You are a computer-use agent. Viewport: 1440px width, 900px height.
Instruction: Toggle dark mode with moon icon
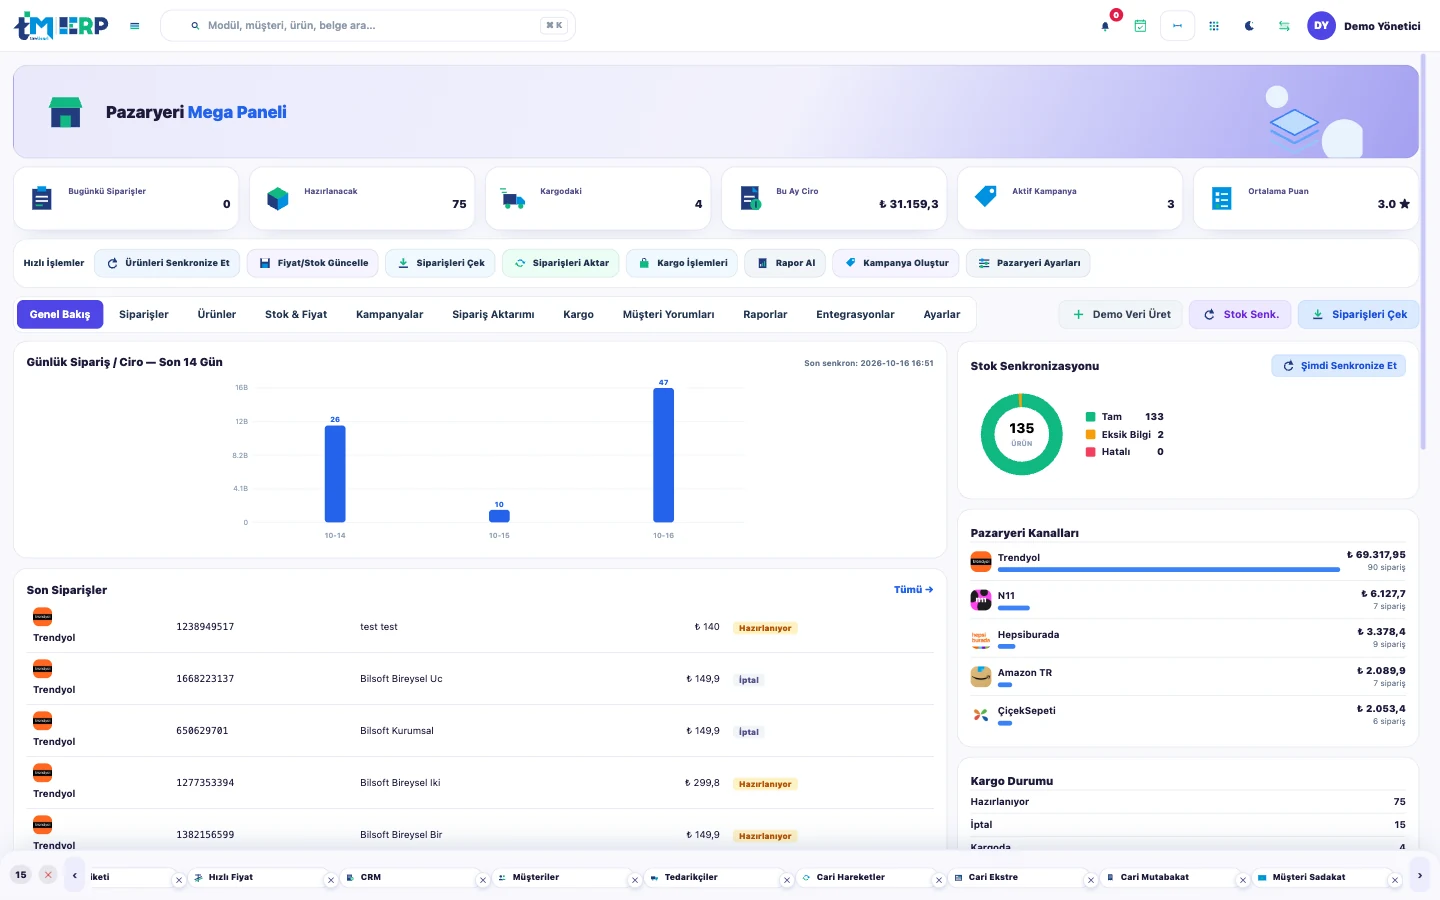(x=1249, y=26)
